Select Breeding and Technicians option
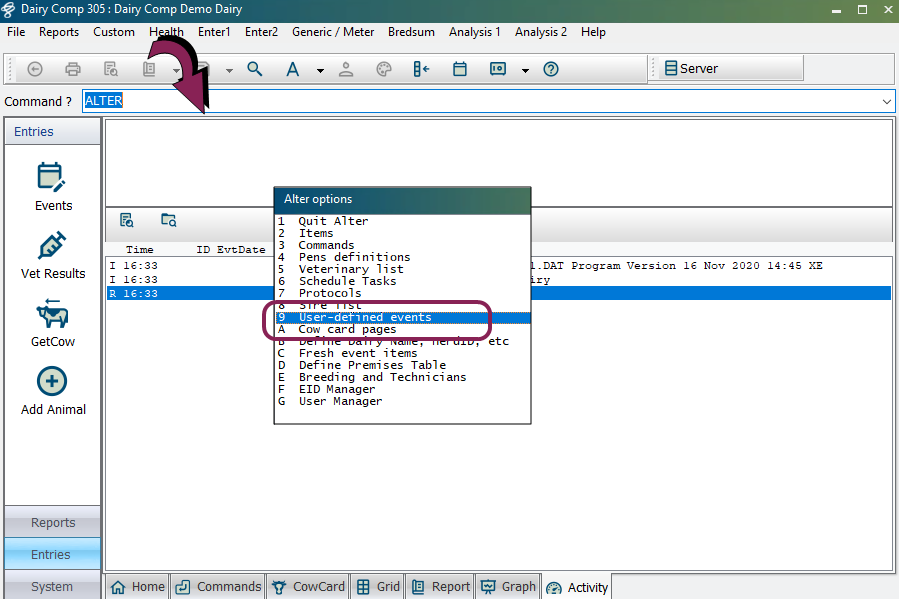Image resolution: width=899 pixels, height=599 pixels. click(x=402, y=377)
